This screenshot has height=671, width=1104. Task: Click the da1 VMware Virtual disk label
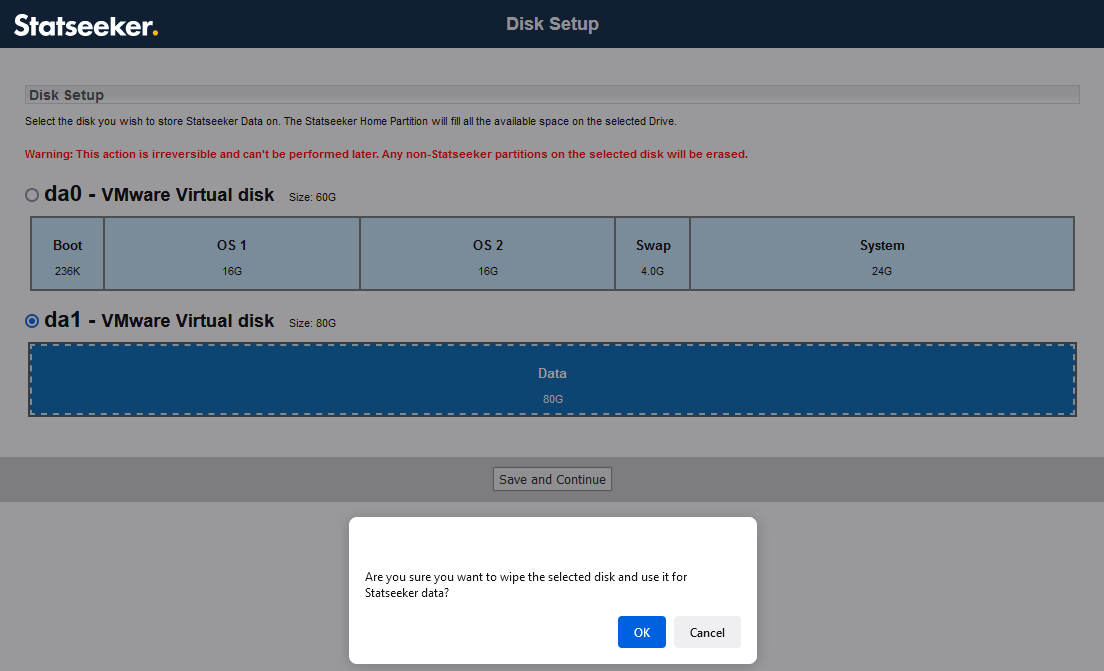click(x=160, y=321)
